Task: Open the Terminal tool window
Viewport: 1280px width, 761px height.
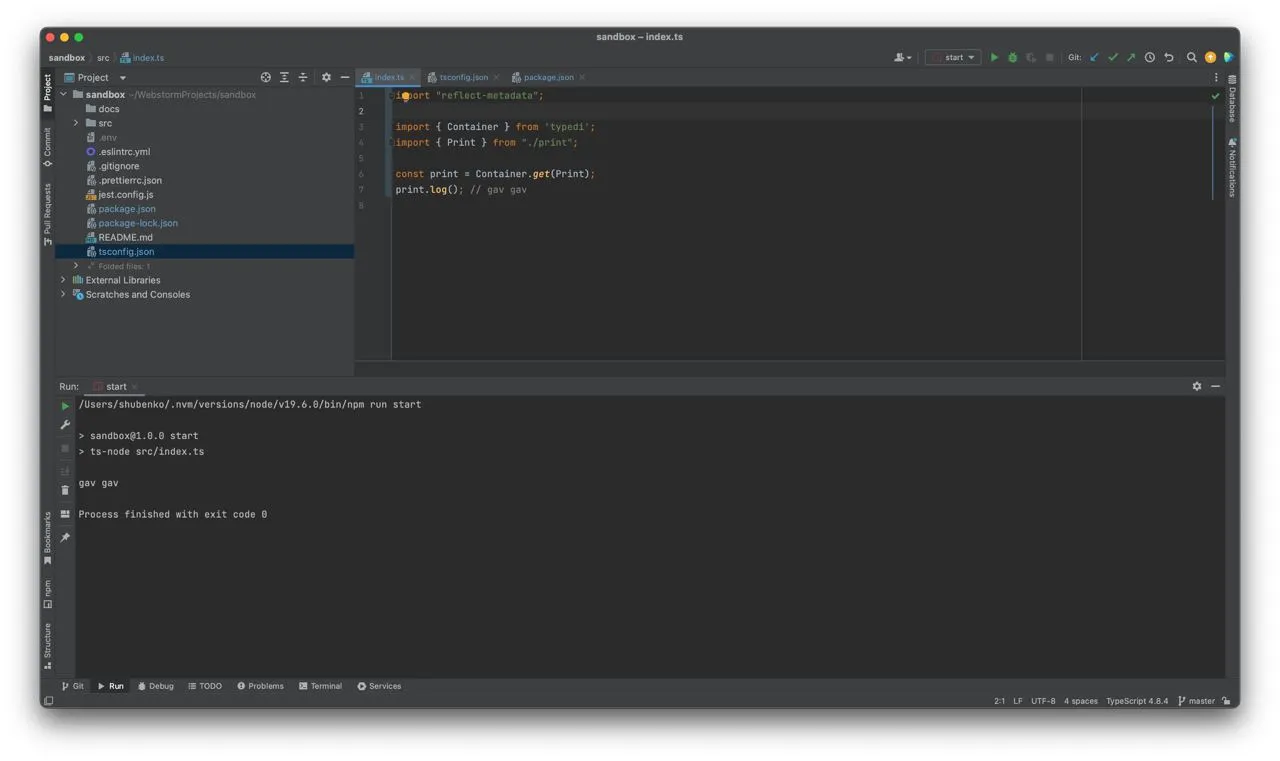Action: point(320,686)
